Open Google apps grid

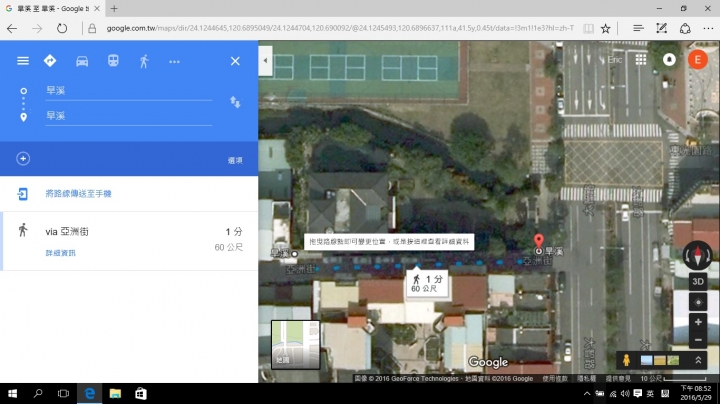(641, 59)
